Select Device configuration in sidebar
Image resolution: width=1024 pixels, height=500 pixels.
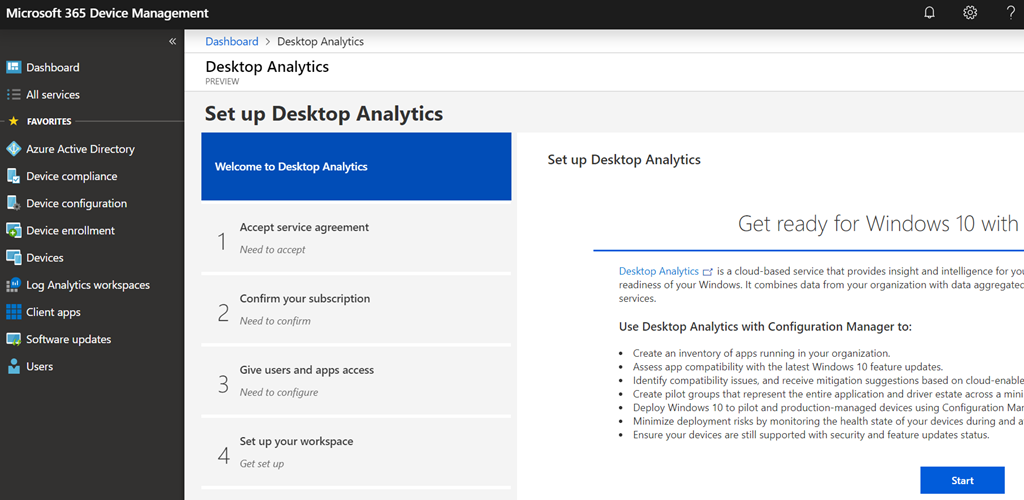(76, 203)
